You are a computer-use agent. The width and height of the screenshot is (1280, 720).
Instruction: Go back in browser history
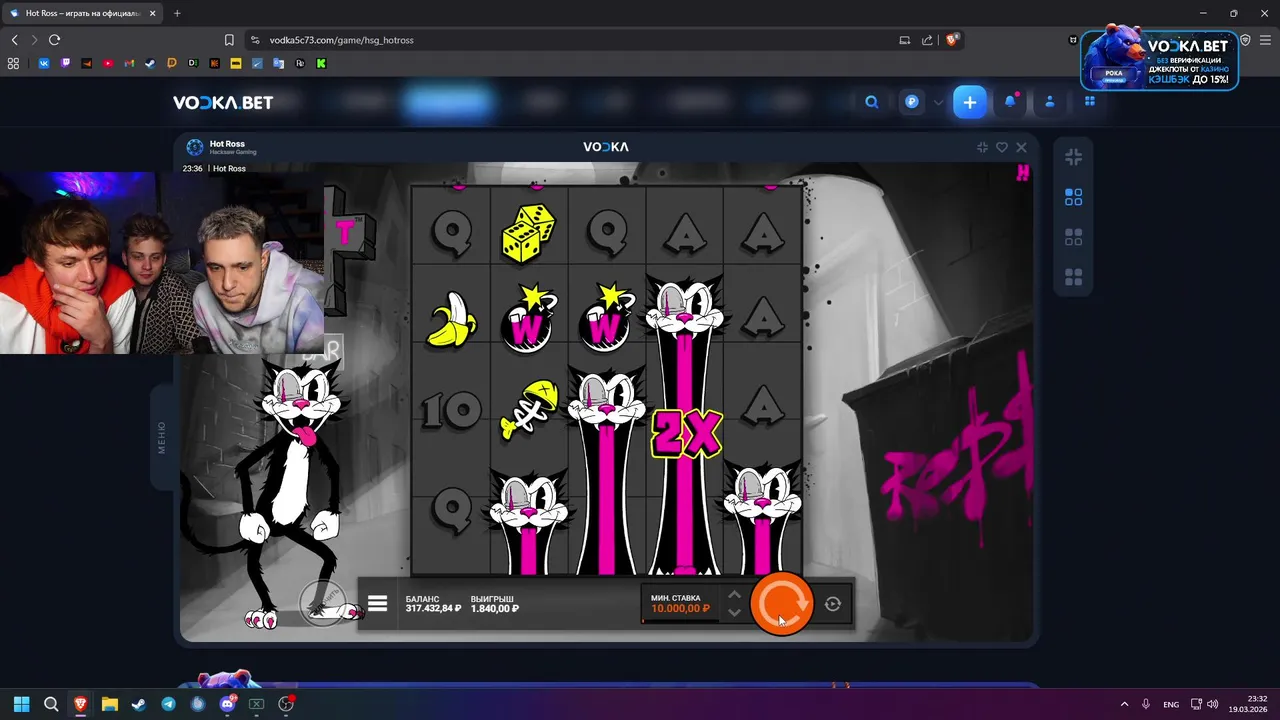pyautogui.click(x=14, y=40)
